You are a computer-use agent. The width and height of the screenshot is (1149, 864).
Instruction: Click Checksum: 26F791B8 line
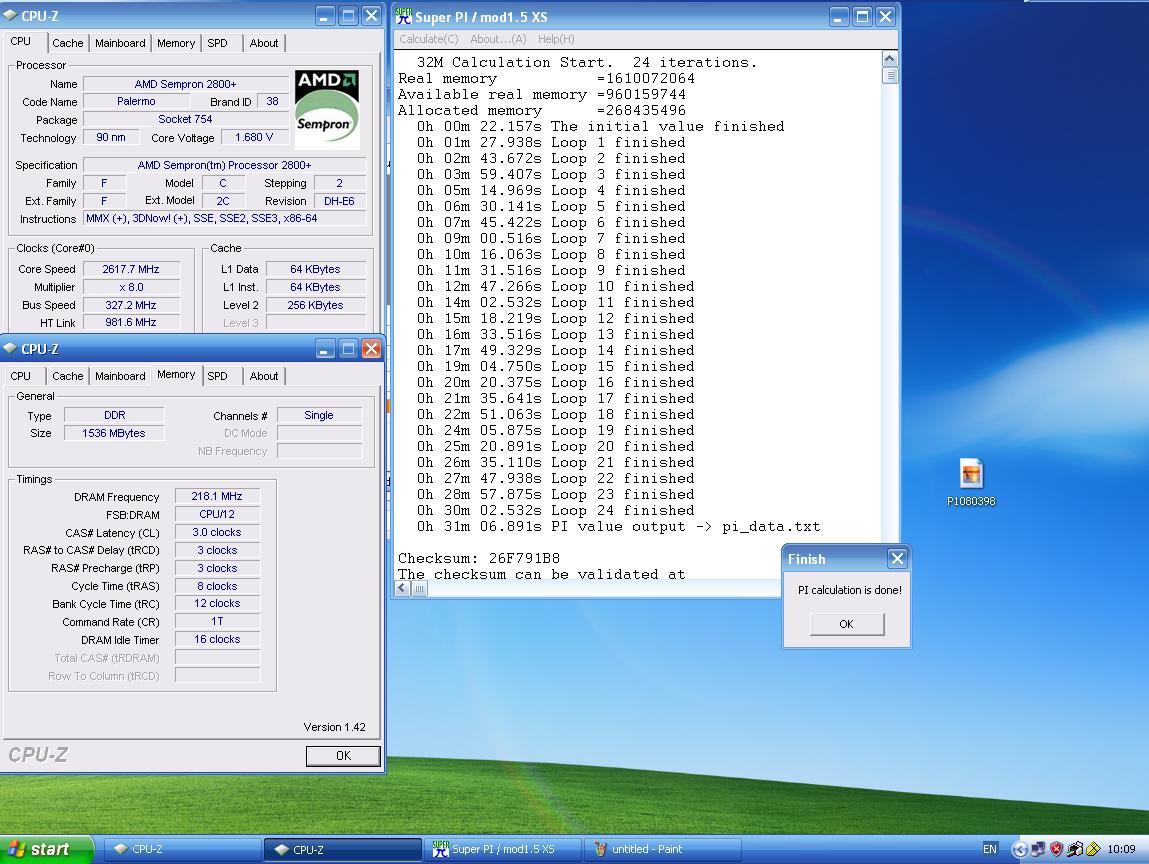click(479, 558)
